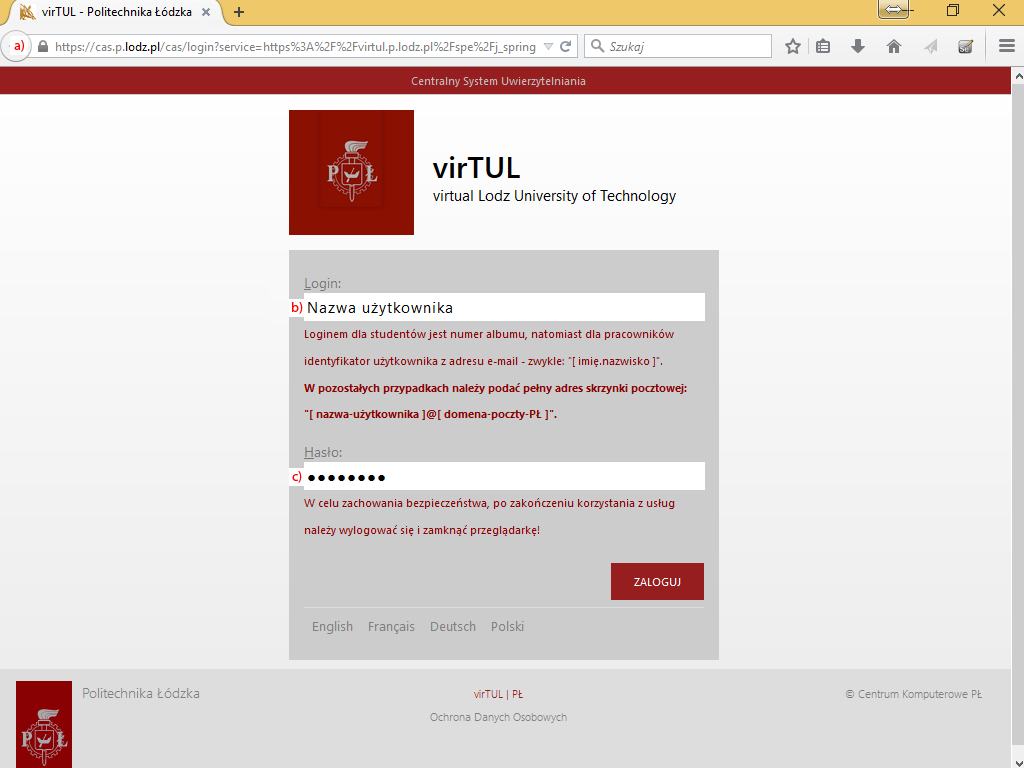Viewport: 1024px width, 768px height.
Task: Open the downloads arrow icon
Action: [858, 46]
